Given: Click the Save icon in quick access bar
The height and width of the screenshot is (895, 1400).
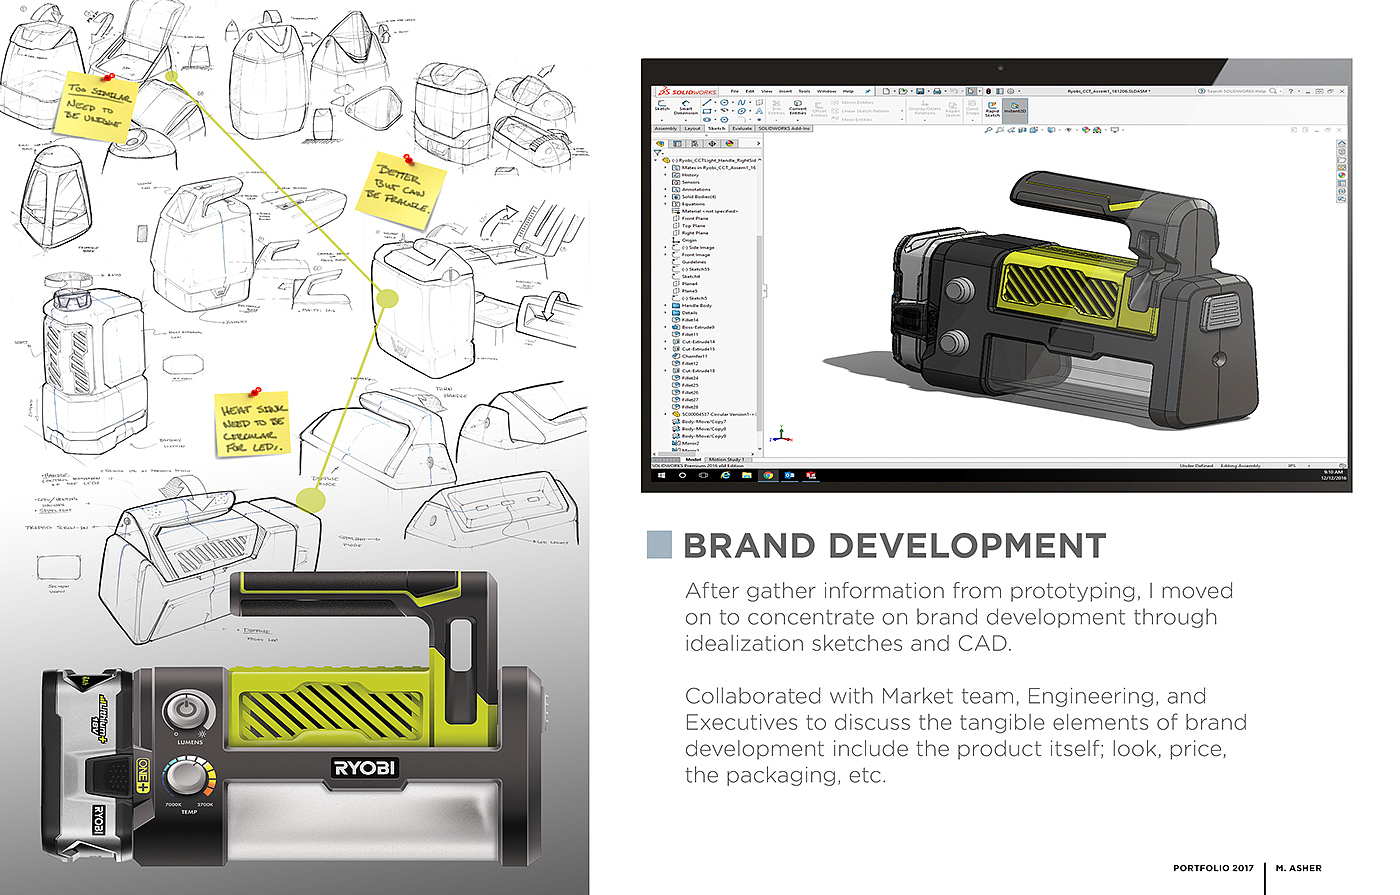Looking at the screenshot, I should 920,91.
